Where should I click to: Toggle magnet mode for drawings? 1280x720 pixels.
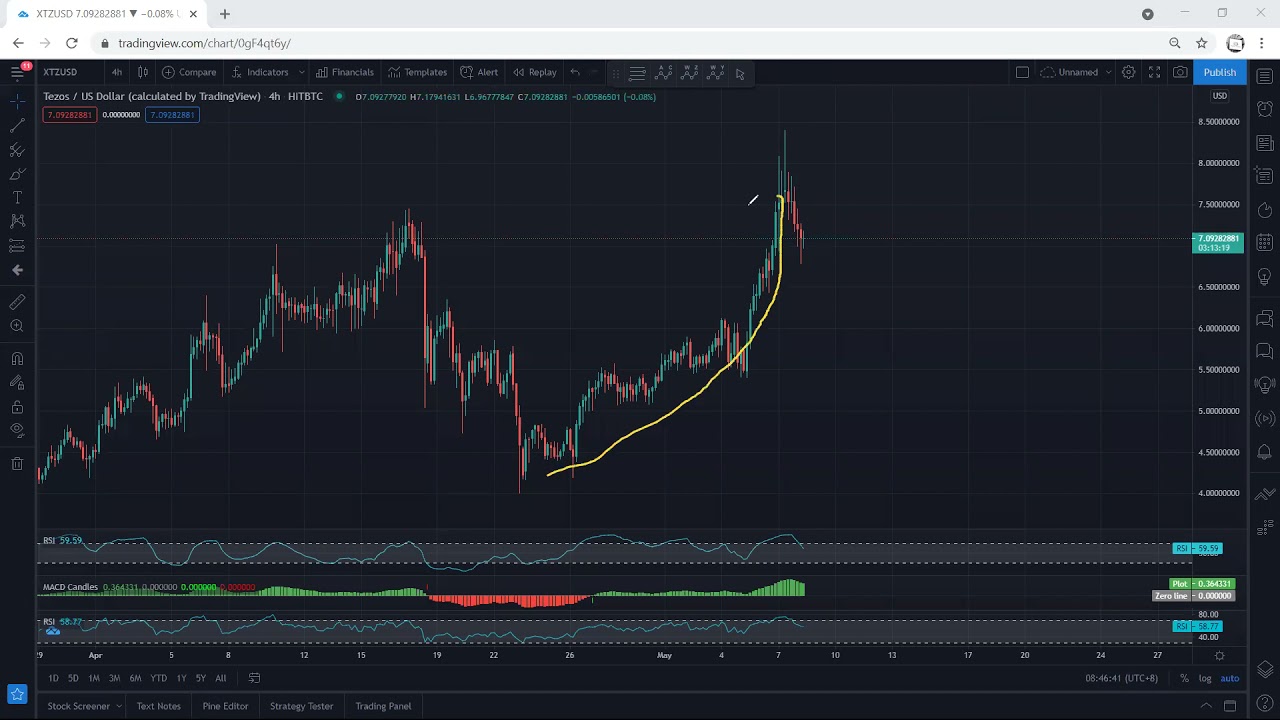17,359
